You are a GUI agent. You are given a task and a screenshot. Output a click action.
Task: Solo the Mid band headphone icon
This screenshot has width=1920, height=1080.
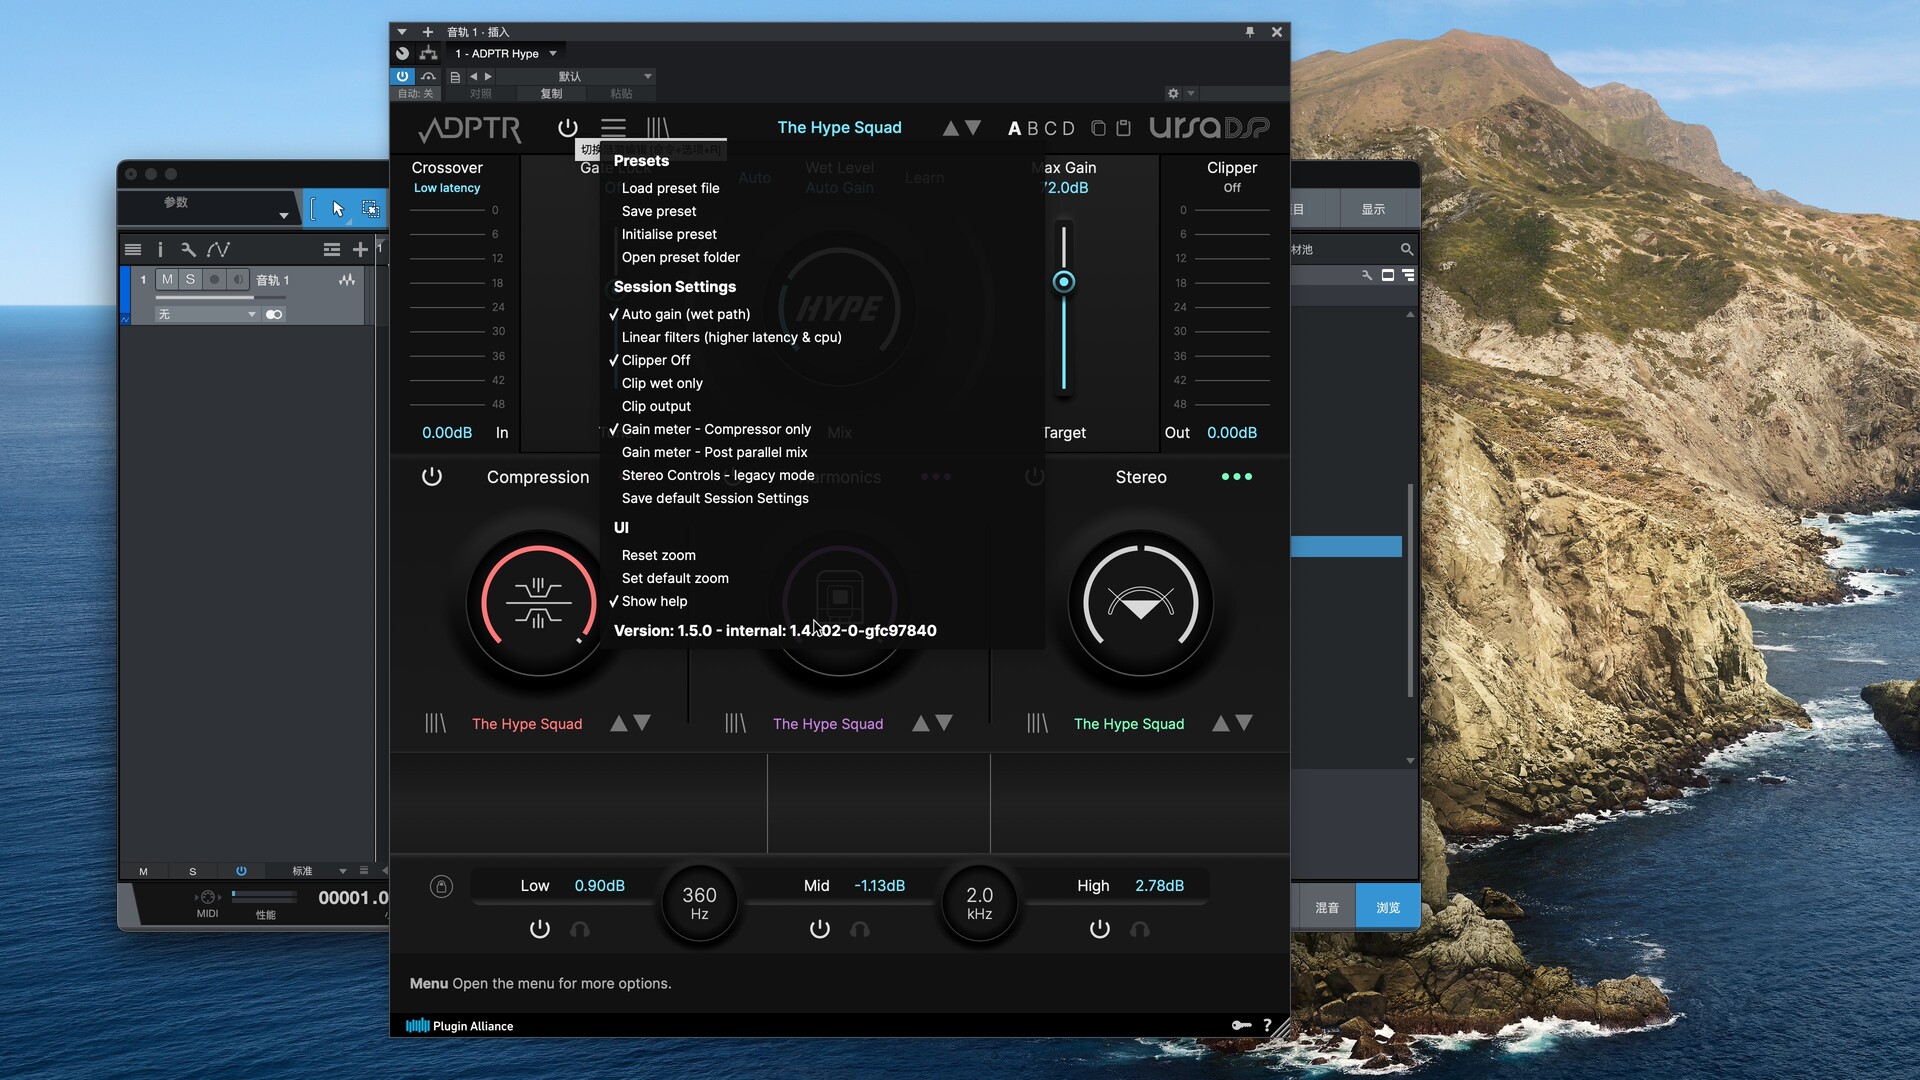(x=860, y=929)
